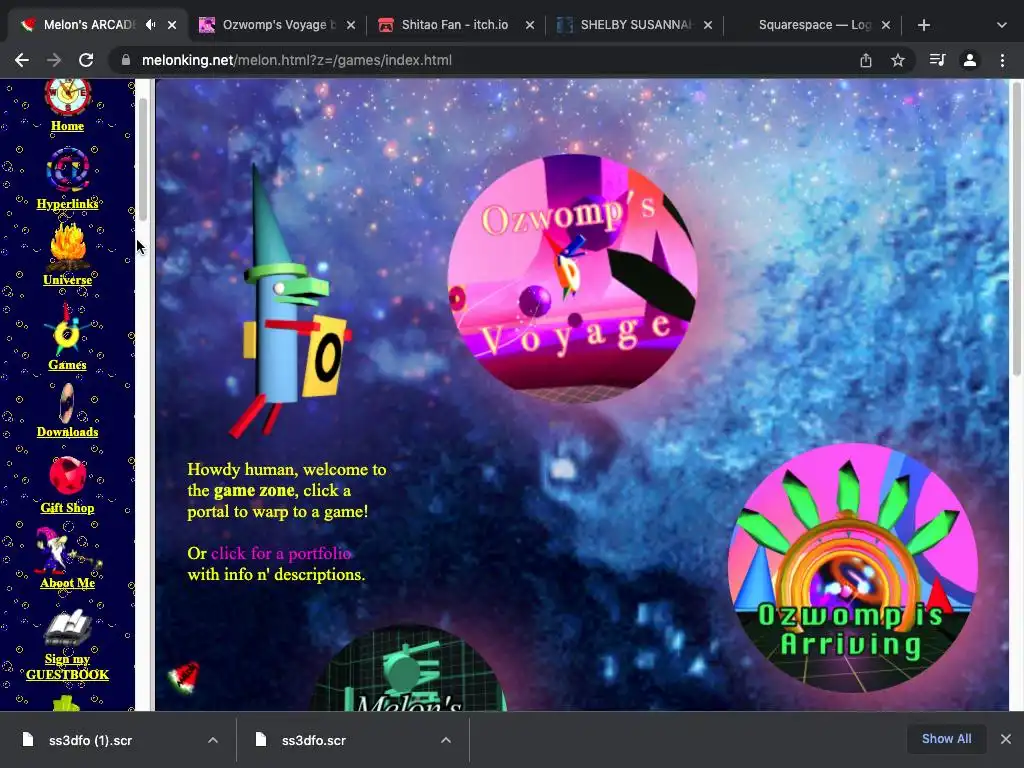Click the browser forward arrow
This screenshot has width=1024, height=768.
(x=54, y=60)
